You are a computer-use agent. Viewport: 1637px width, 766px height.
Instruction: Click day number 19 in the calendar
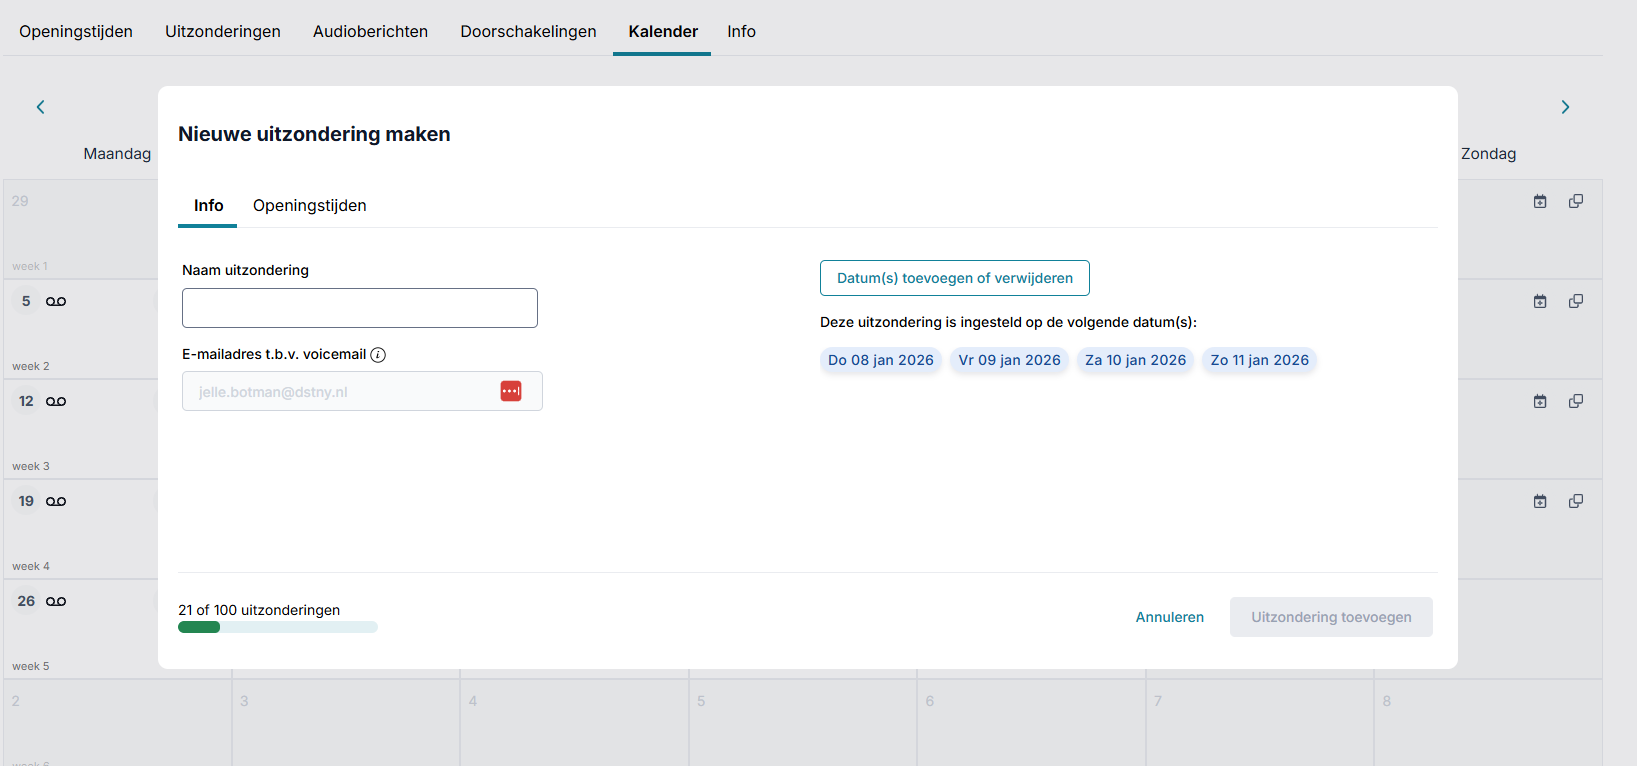(26, 501)
